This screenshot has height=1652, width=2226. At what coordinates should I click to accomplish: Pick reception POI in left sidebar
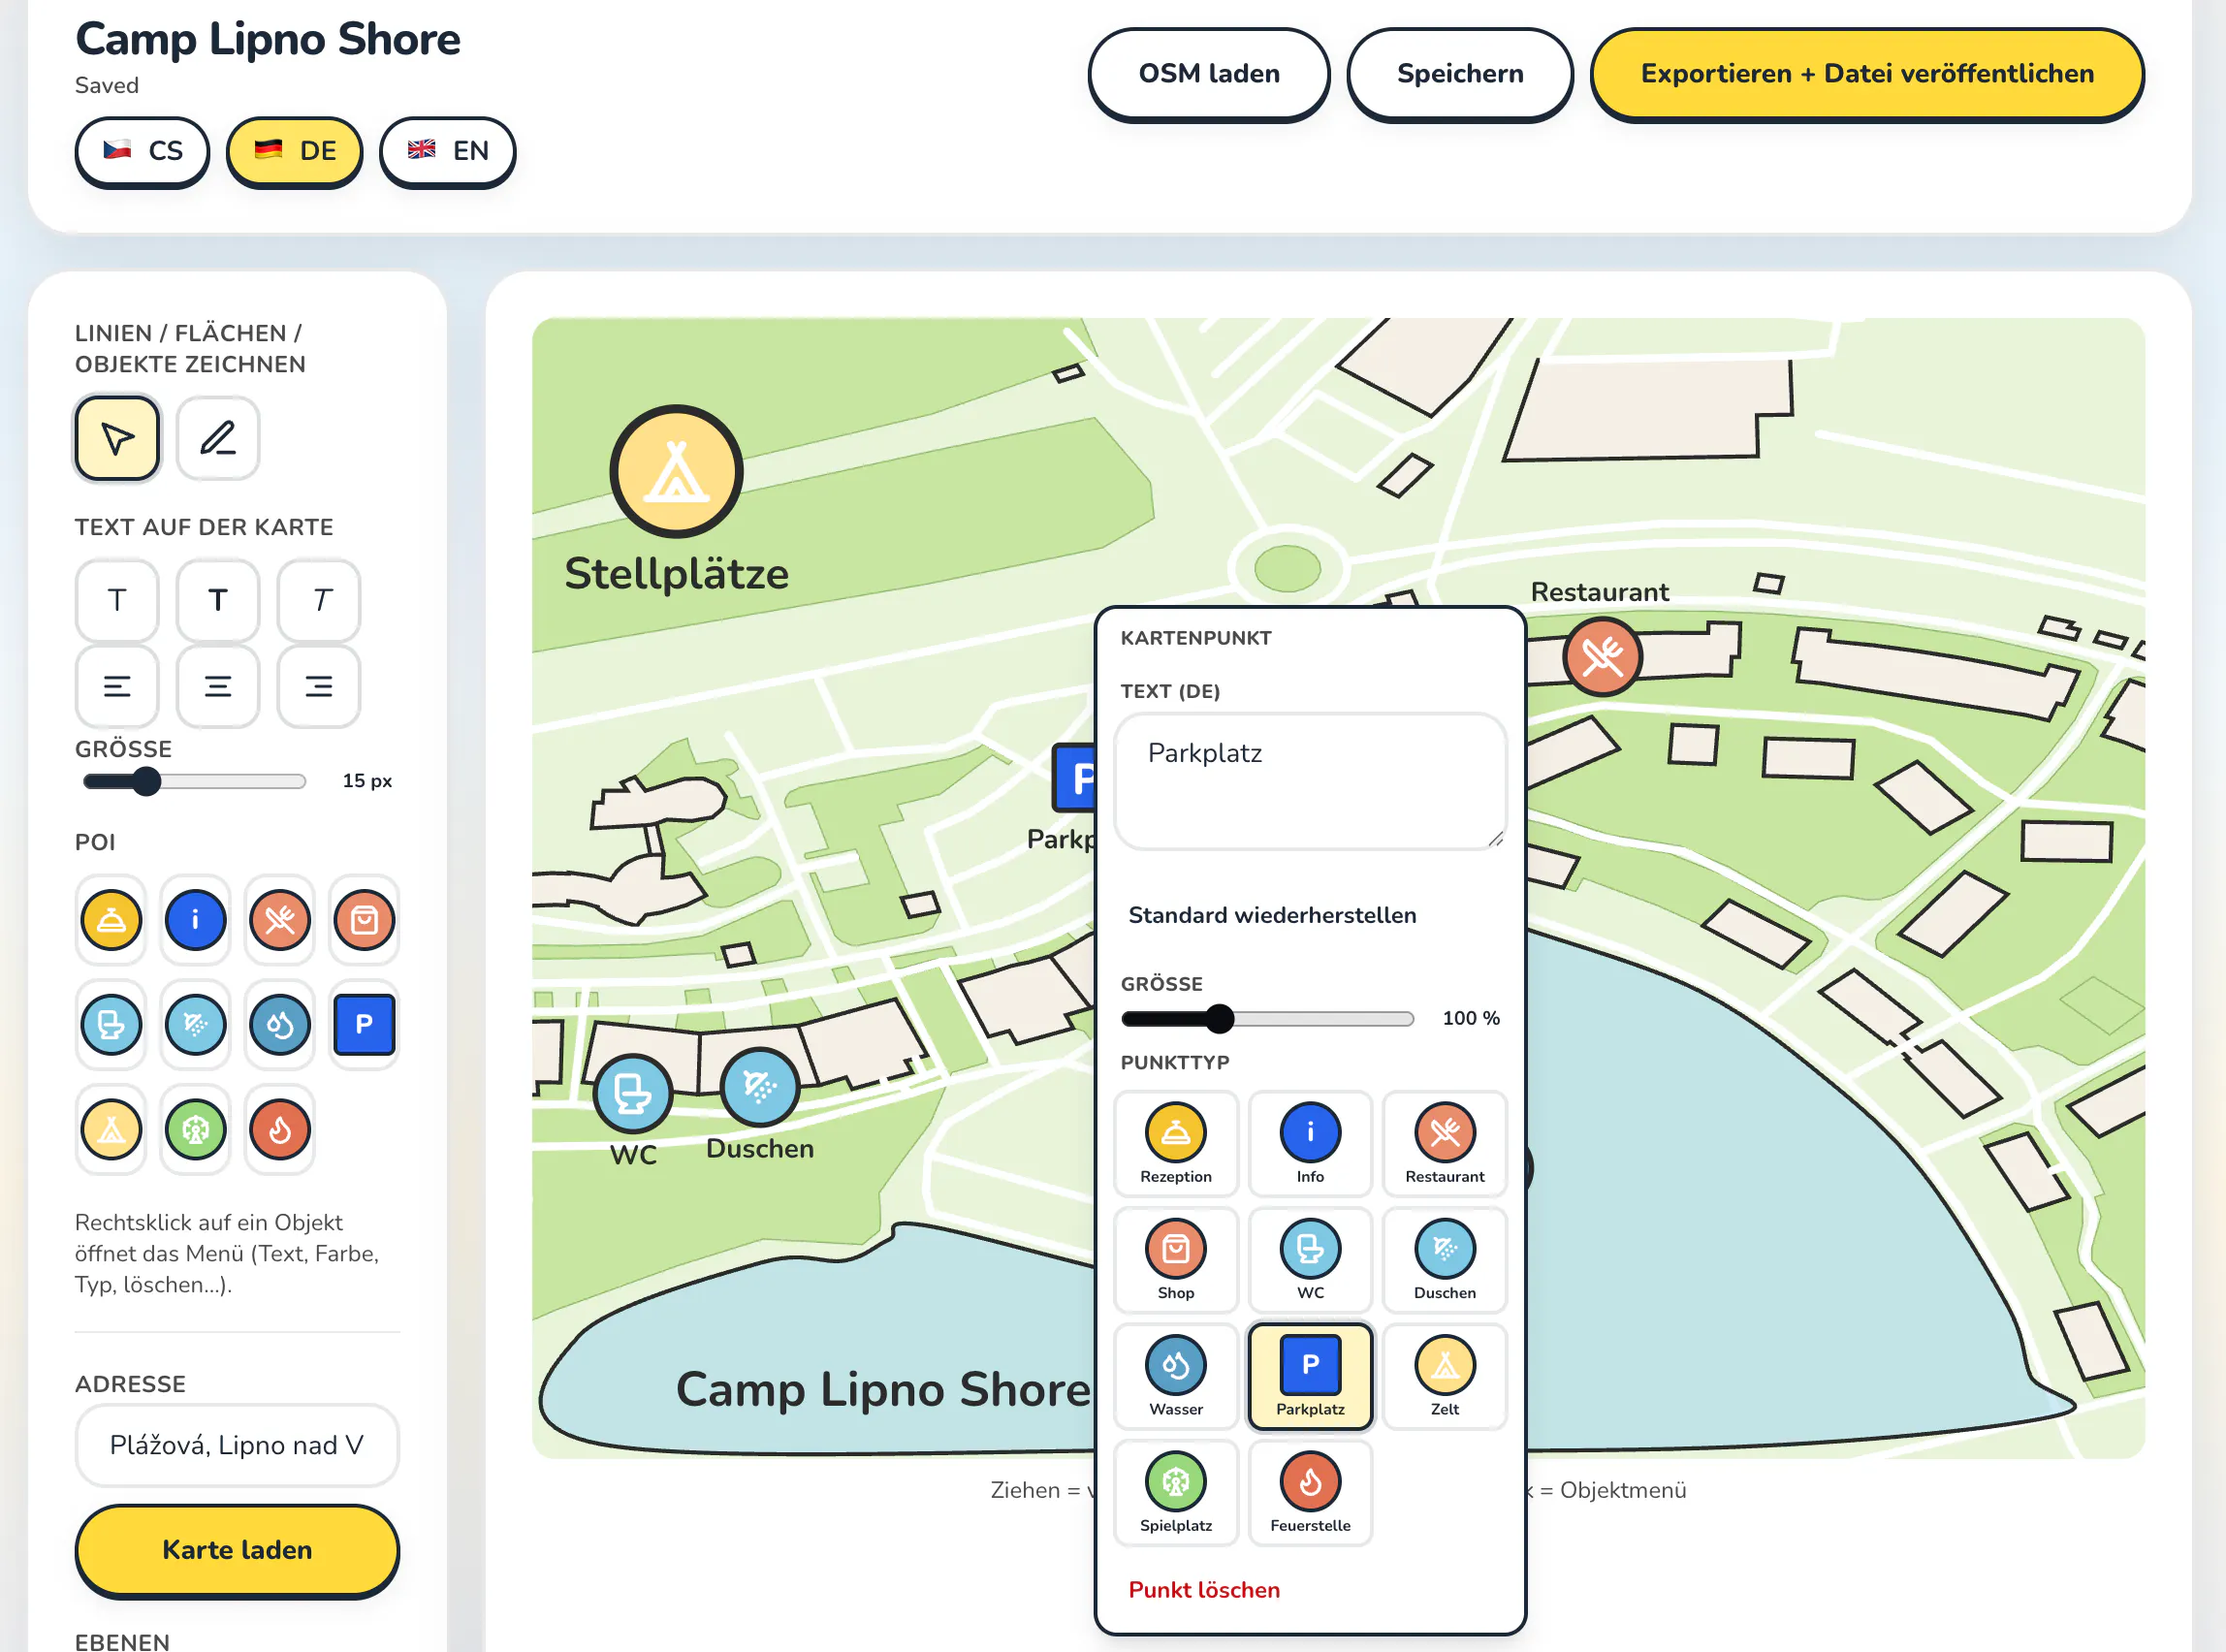pyautogui.click(x=111, y=919)
